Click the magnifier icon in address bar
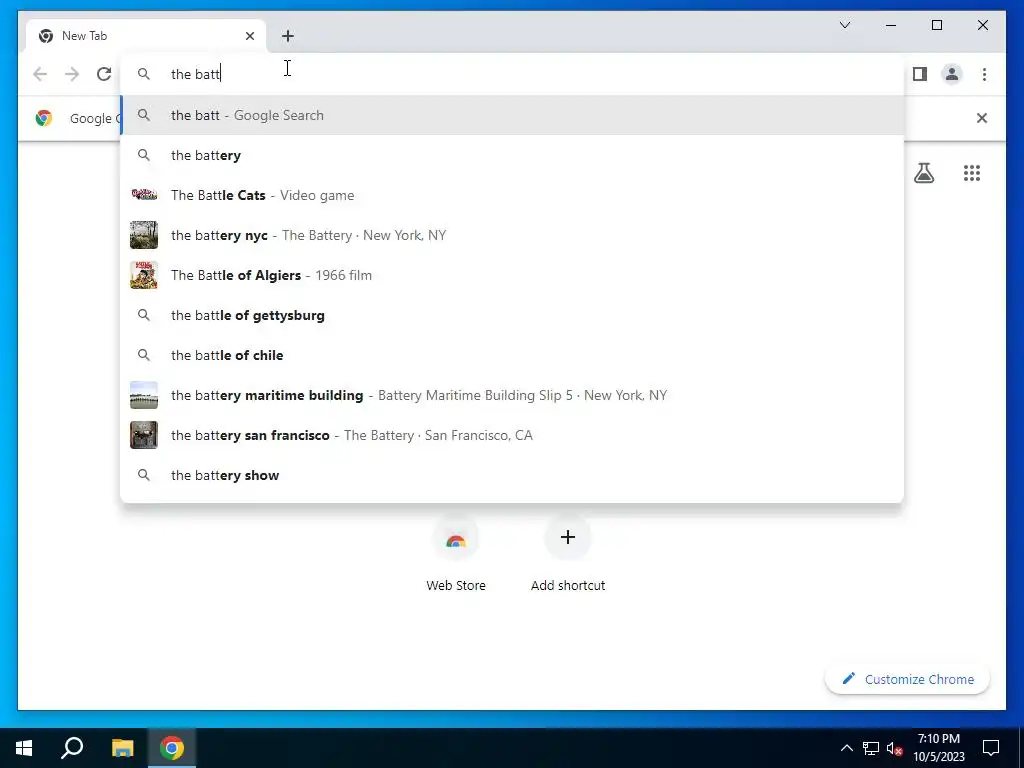This screenshot has width=1024, height=768. [144, 74]
